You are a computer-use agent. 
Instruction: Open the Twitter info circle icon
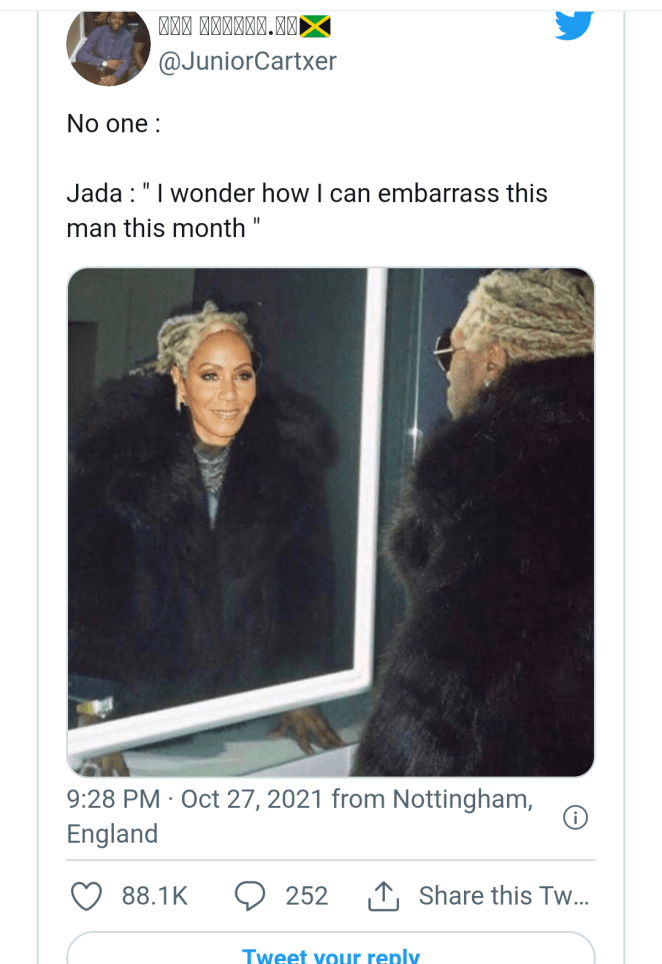[x=575, y=817]
